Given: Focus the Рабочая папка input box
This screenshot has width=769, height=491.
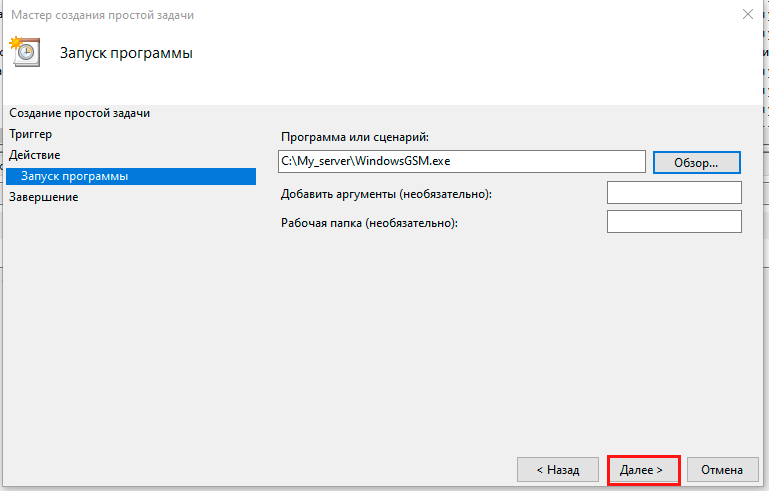Looking at the screenshot, I should pyautogui.click(x=673, y=221).
